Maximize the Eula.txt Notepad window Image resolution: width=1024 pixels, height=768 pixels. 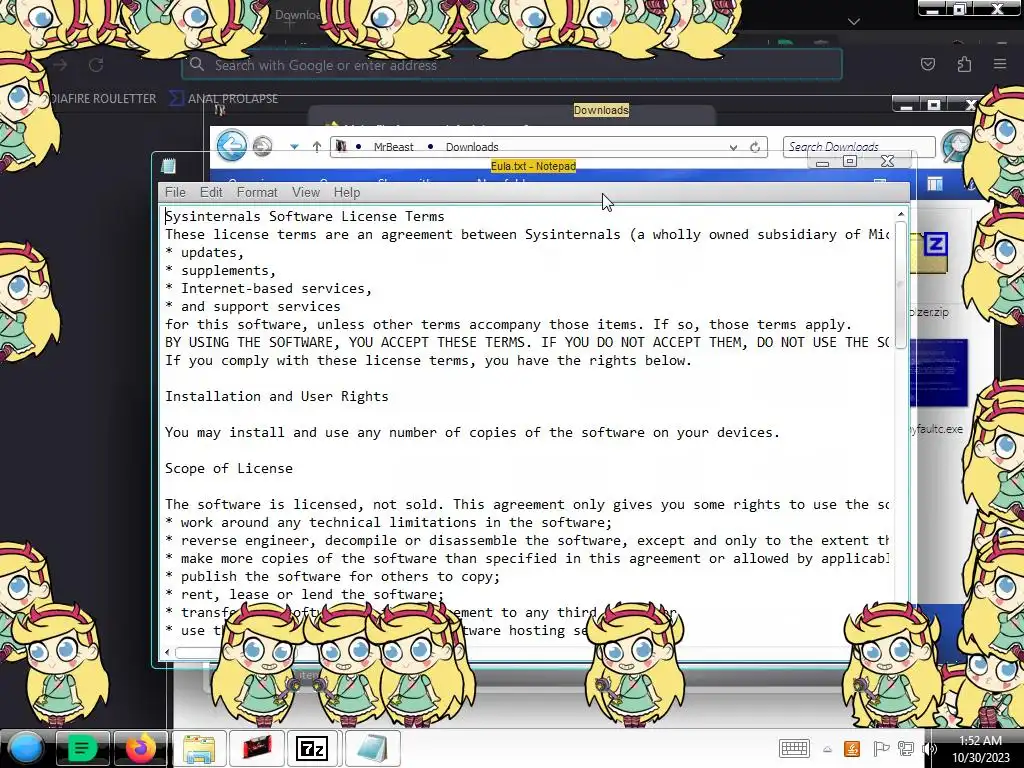850,161
